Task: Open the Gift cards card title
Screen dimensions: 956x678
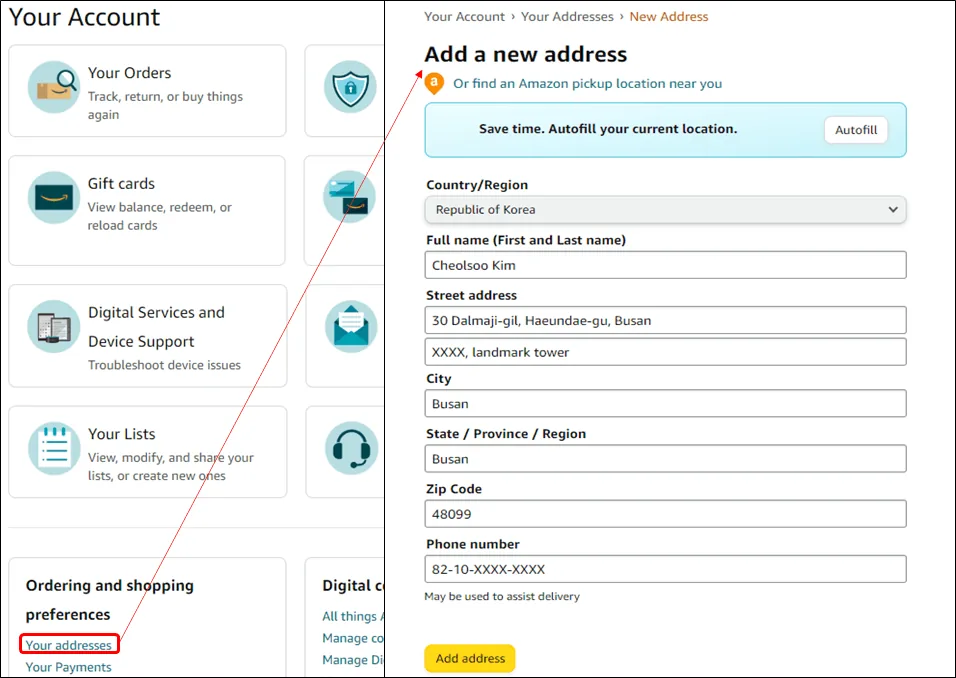Action: (x=121, y=184)
